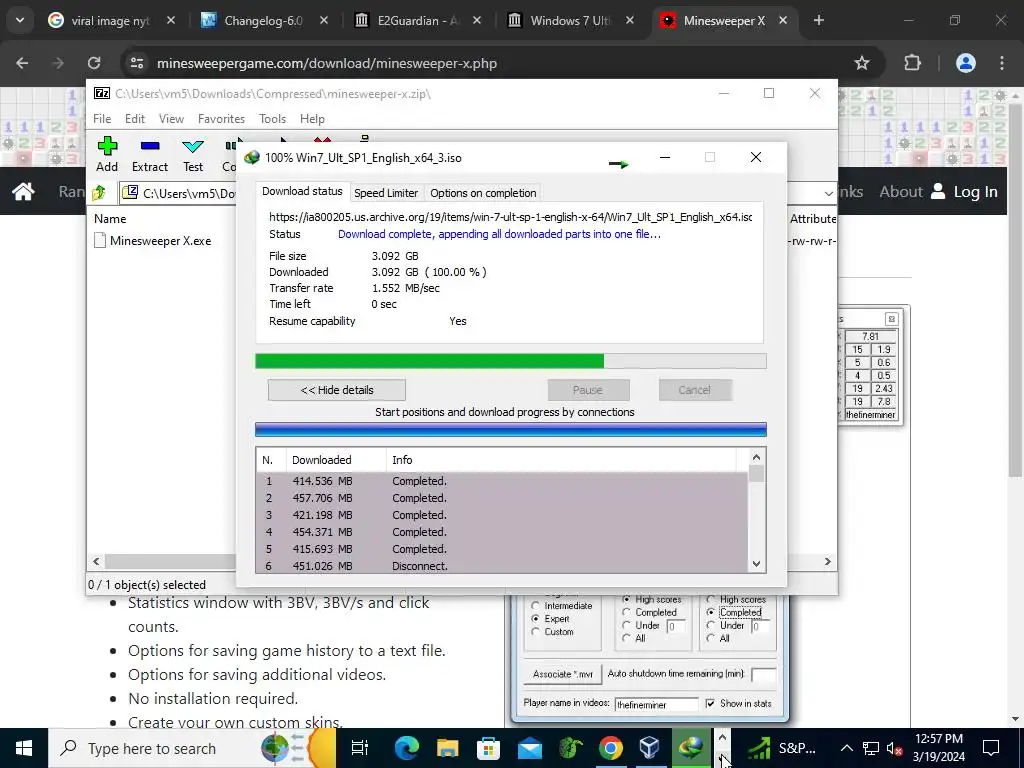The image size is (1024, 768).
Task: Open a new Chrome tab
Action: pos(819,20)
